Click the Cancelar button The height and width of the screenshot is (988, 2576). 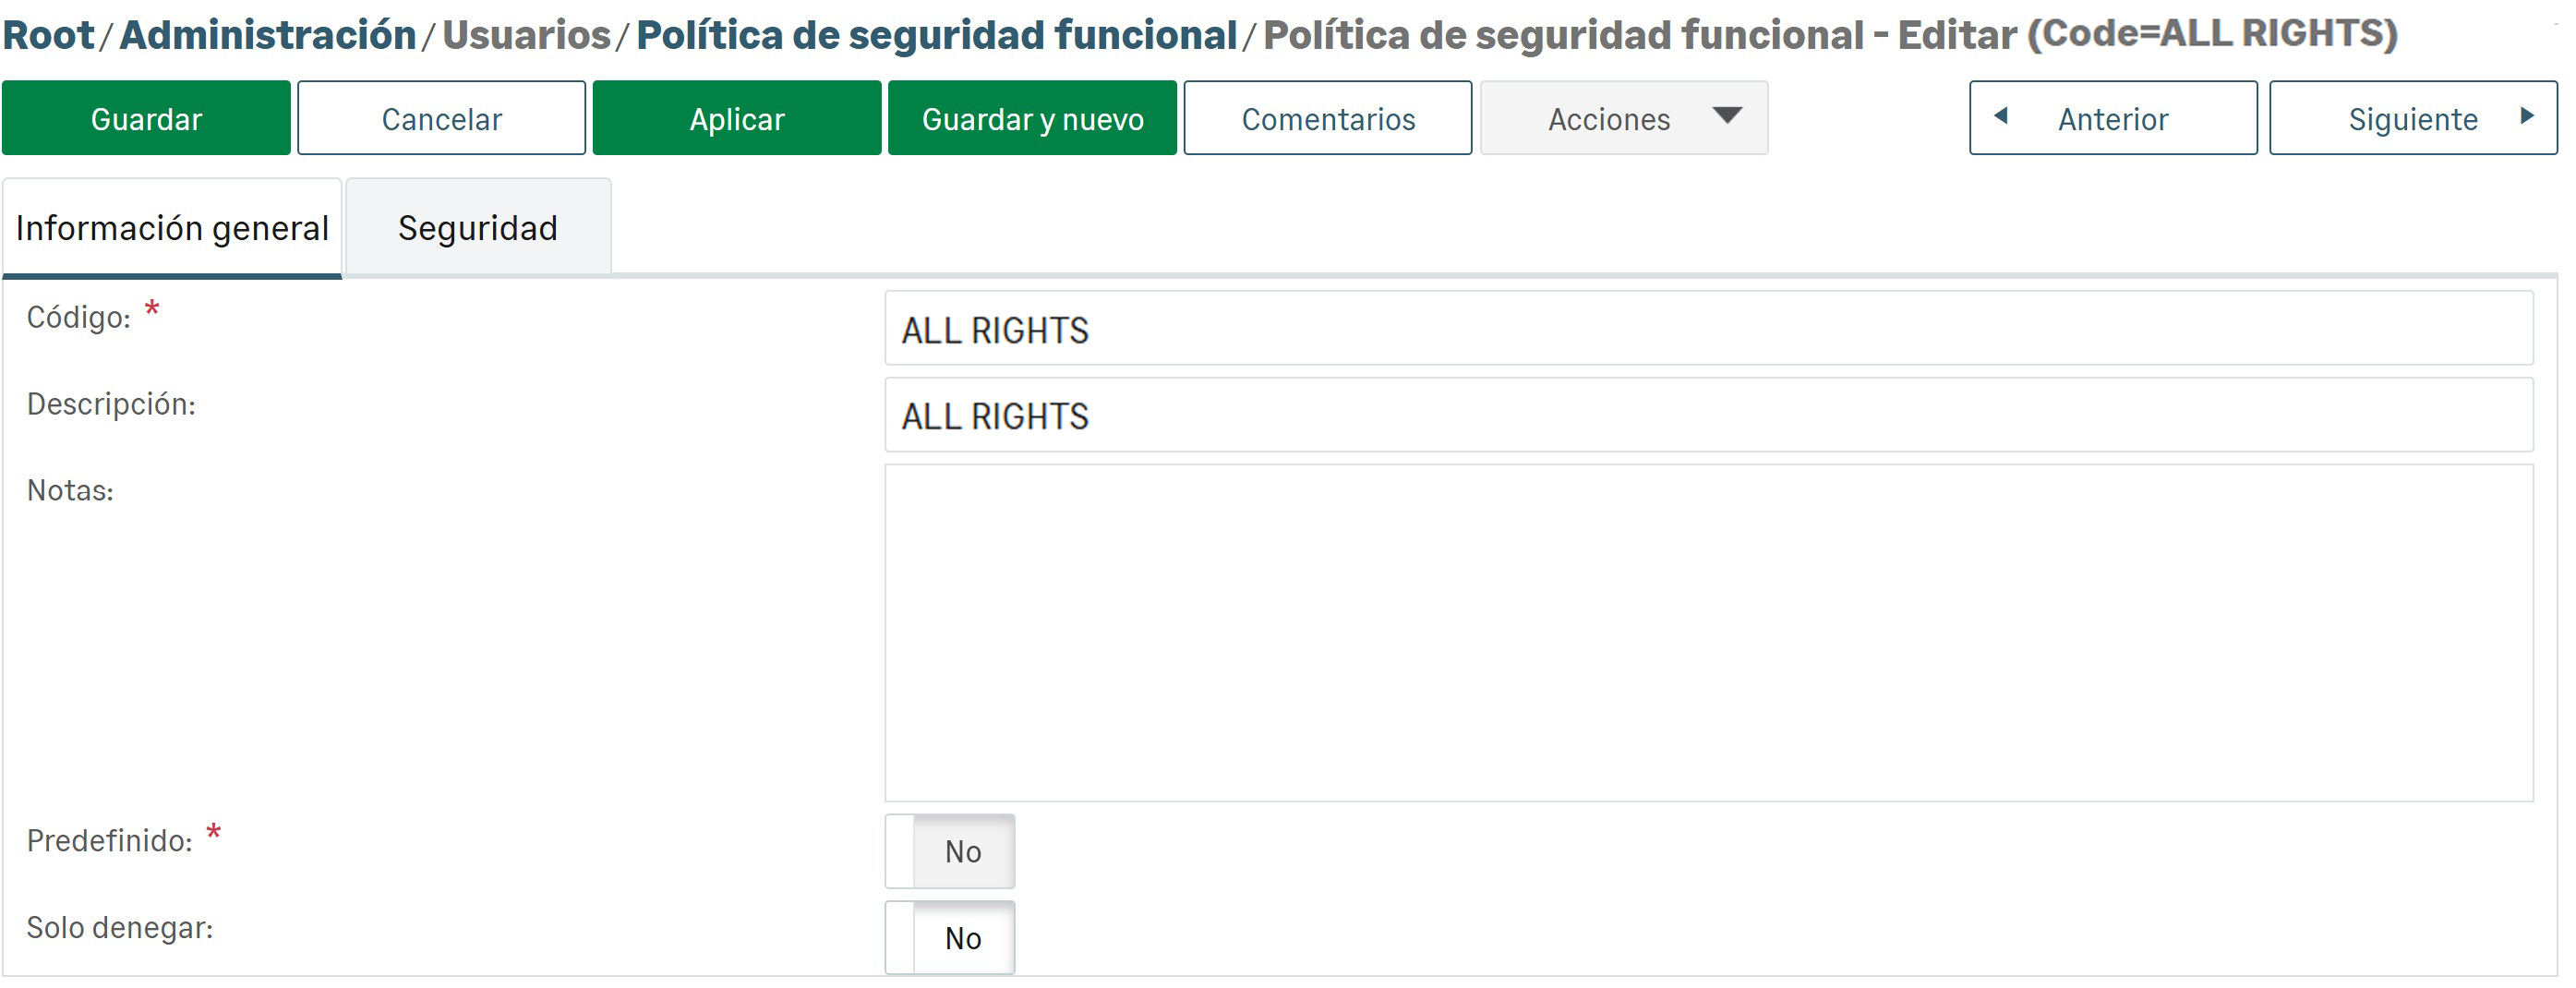point(441,119)
